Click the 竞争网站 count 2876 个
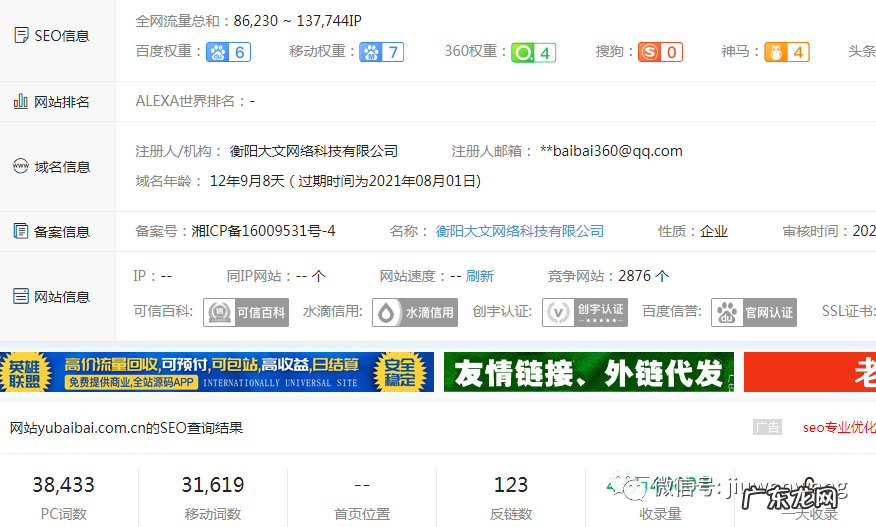 [x=644, y=276]
